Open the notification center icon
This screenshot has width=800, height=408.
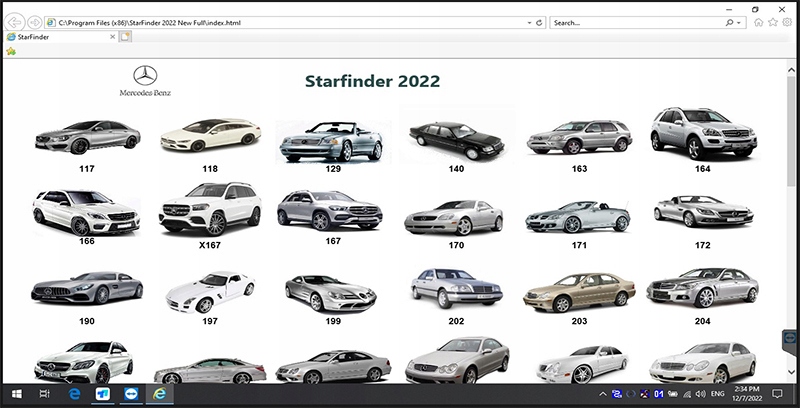pos(777,394)
